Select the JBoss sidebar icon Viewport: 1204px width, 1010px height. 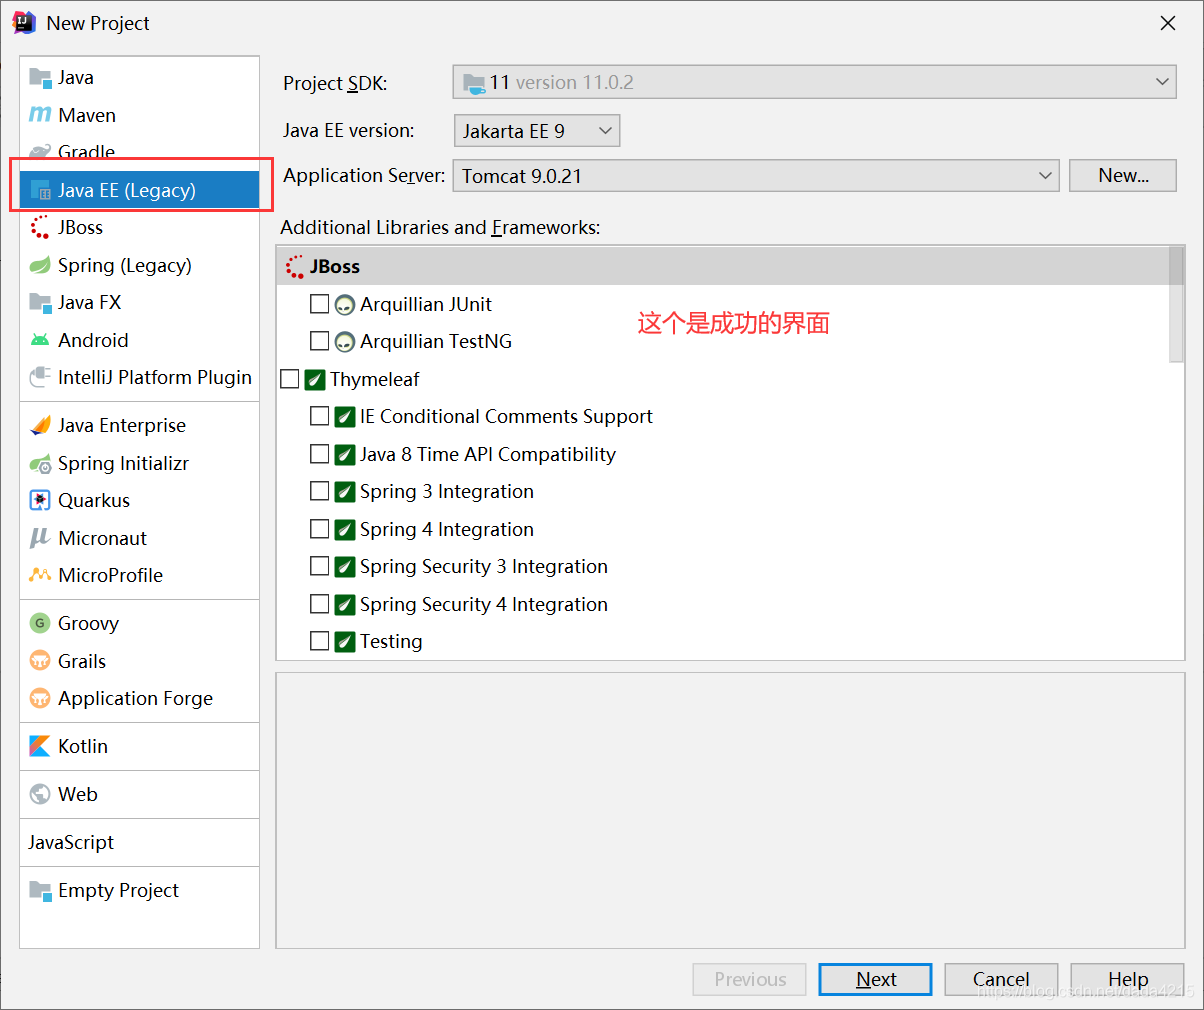click(x=40, y=227)
